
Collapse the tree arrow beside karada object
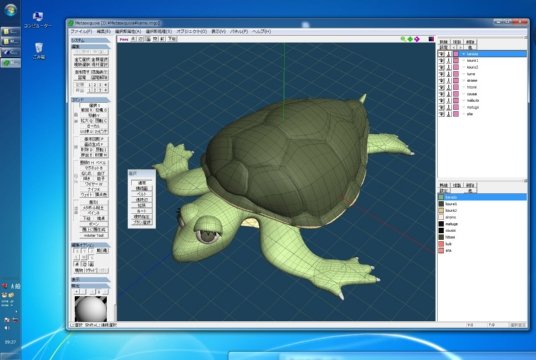pyautogui.click(x=463, y=54)
